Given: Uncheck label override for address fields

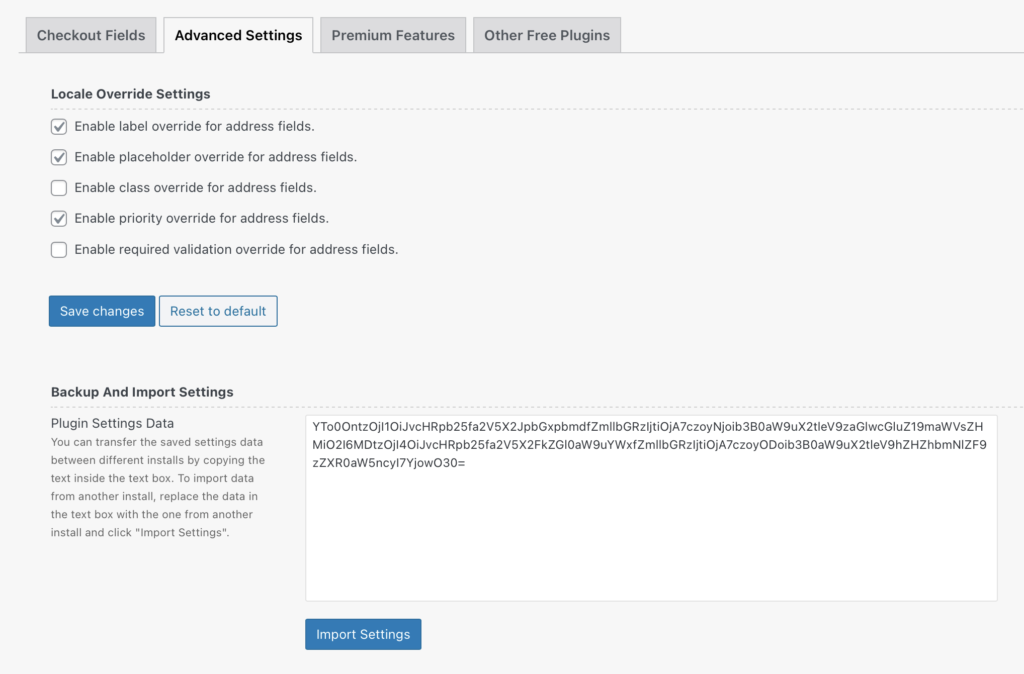Looking at the screenshot, I should coord(59,127).
